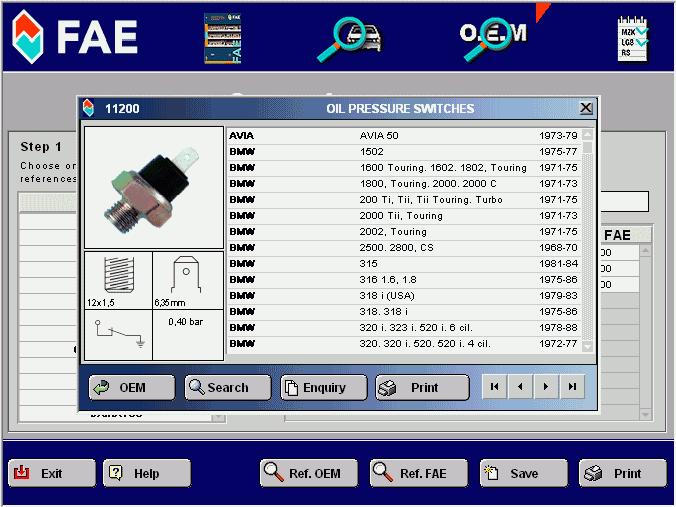Go to last record arrow
Screen dimensions: 676x507
point(573,387)
